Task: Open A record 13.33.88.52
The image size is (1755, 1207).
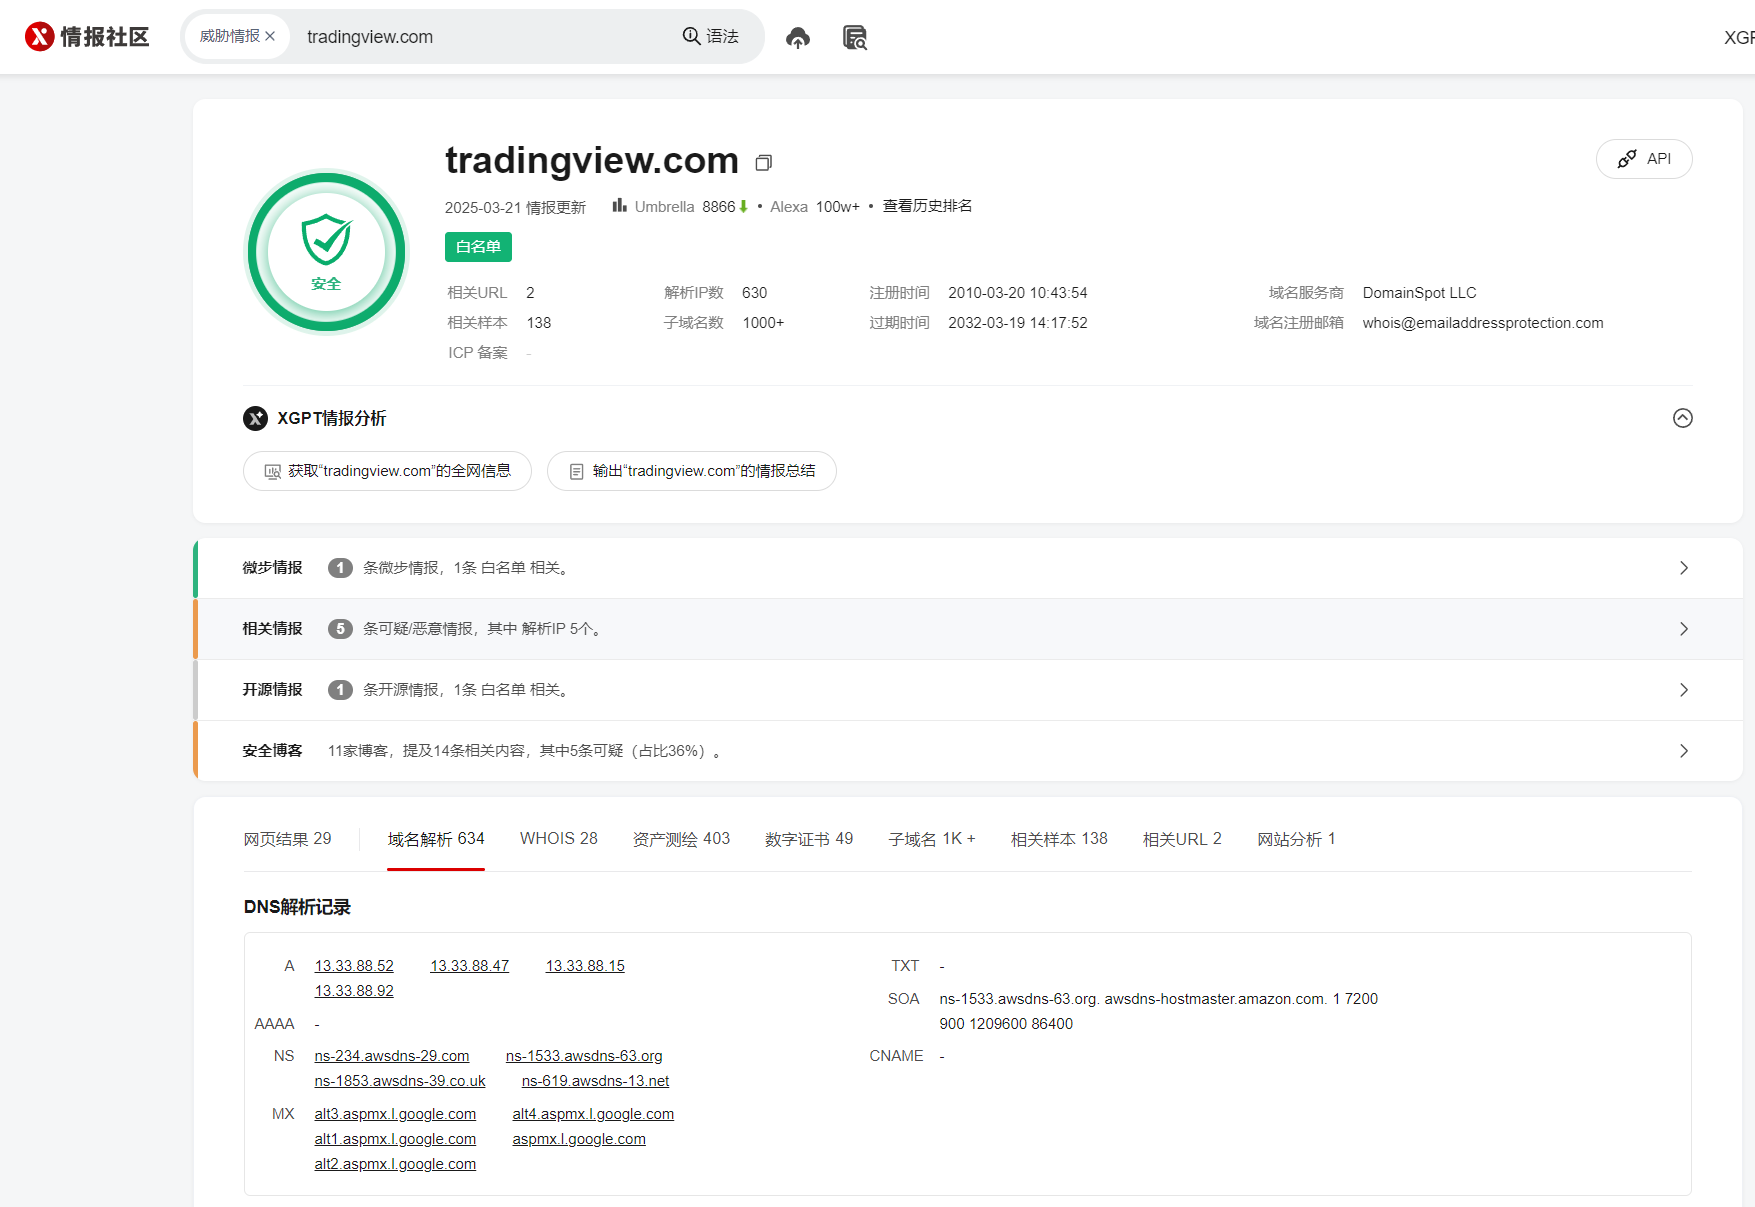Action: click(x=354, y=966)
